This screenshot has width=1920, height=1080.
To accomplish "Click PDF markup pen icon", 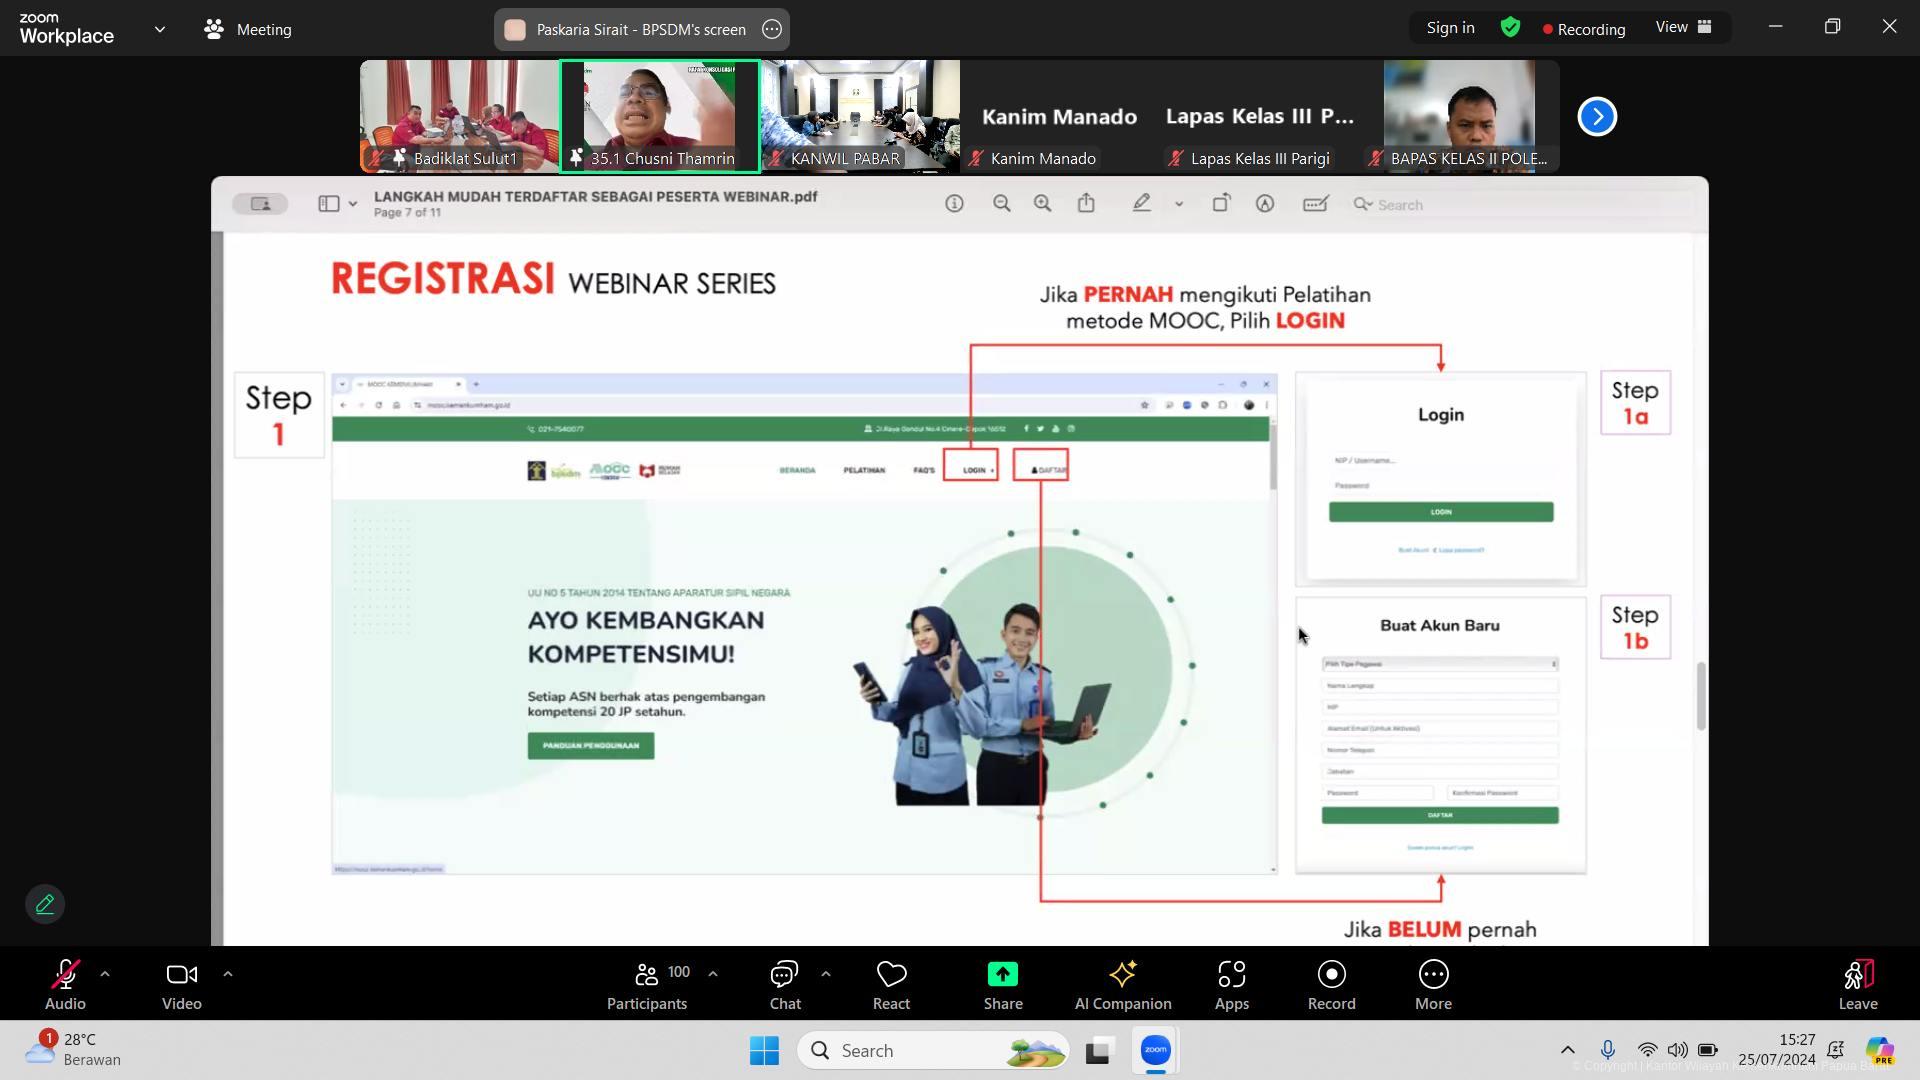I will click(1141, 204).
